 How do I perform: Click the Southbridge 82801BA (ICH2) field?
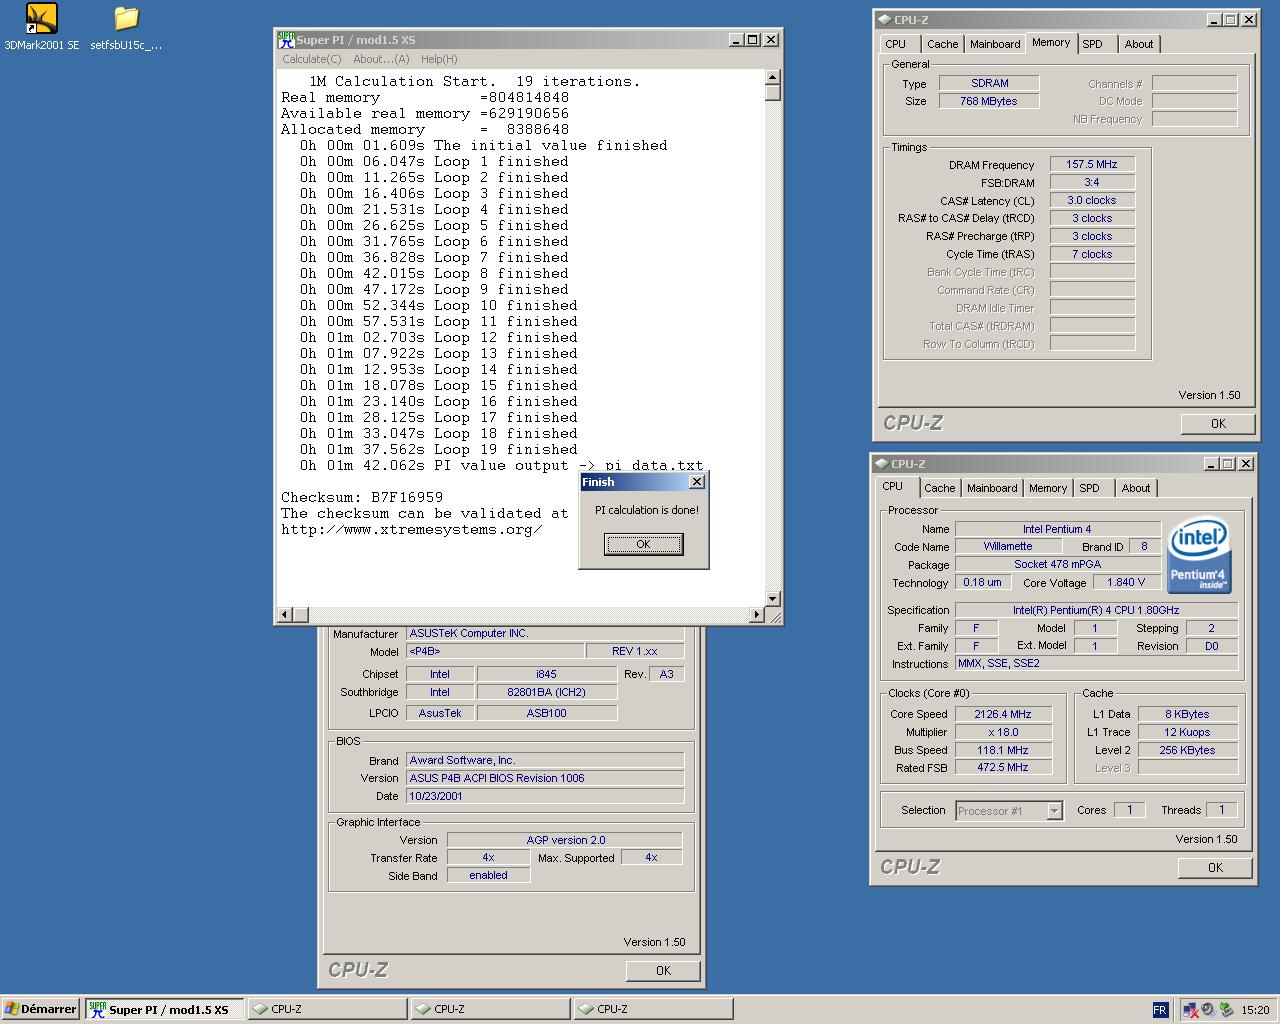click(x=546, y=693)
